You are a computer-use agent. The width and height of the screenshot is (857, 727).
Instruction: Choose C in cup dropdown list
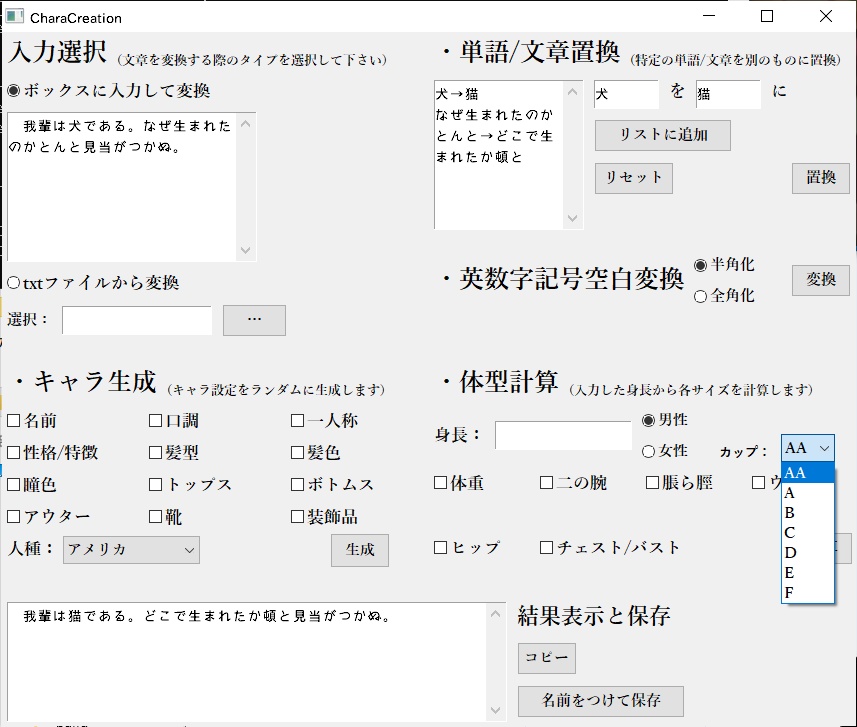(808, 533)
